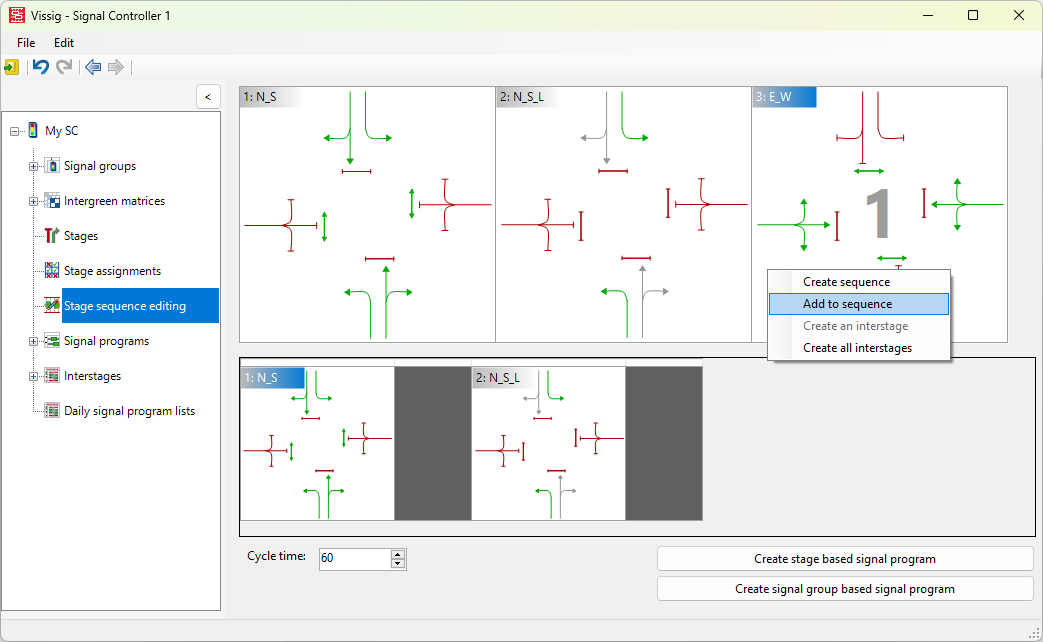This screenshot has width=1043, height=642.
Task: Collapse the My SC root node
Action: click(14, 131)
